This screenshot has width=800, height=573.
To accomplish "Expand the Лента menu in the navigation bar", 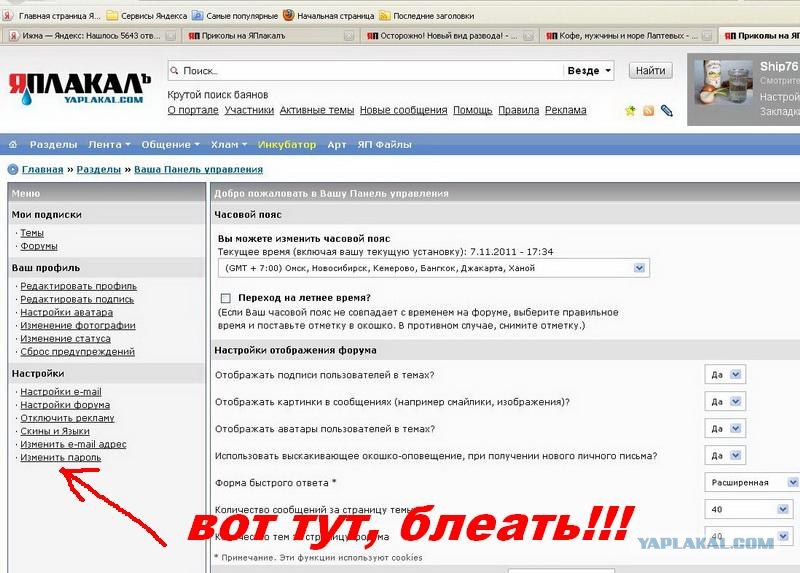I will click(x=109, y=144).
